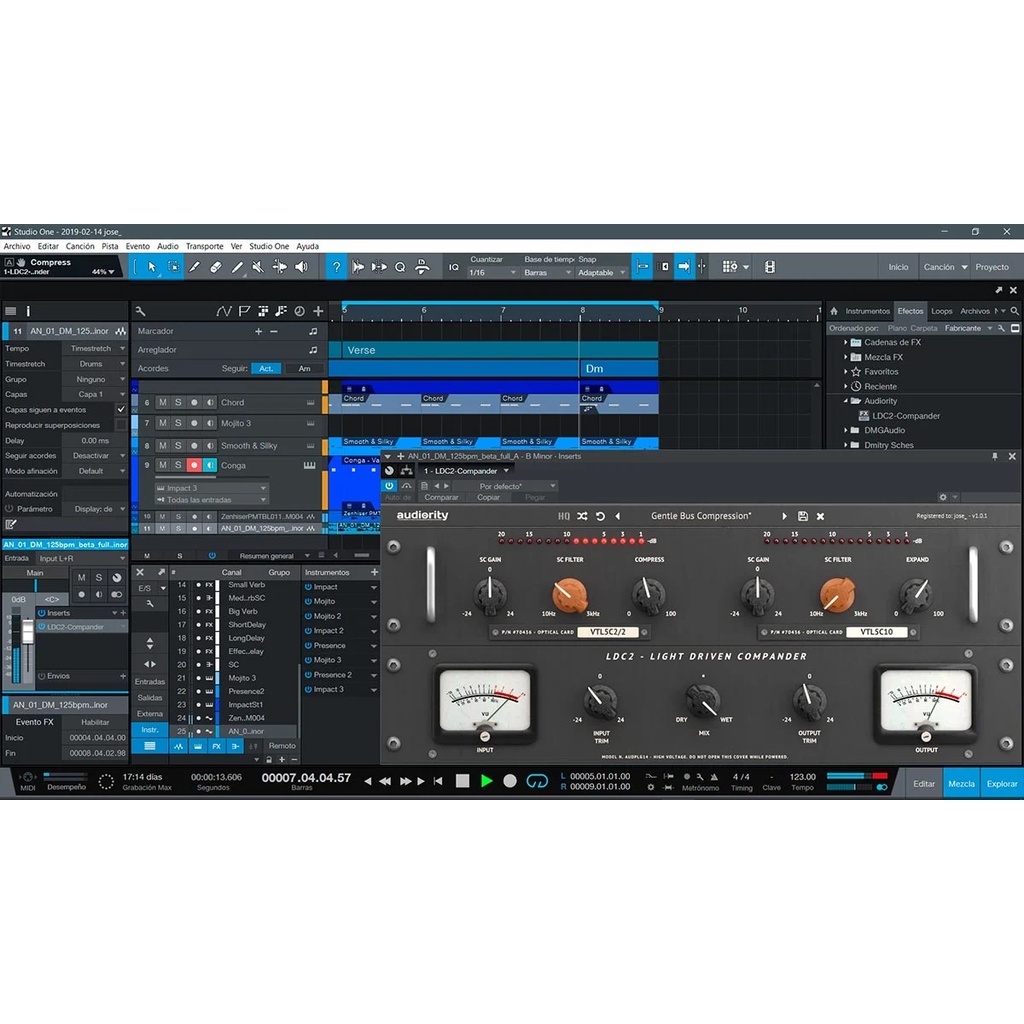Click the Copiar button
Image resolution: width=1024 pixels, height=1024 pixels.
click(x=488, y=497)
